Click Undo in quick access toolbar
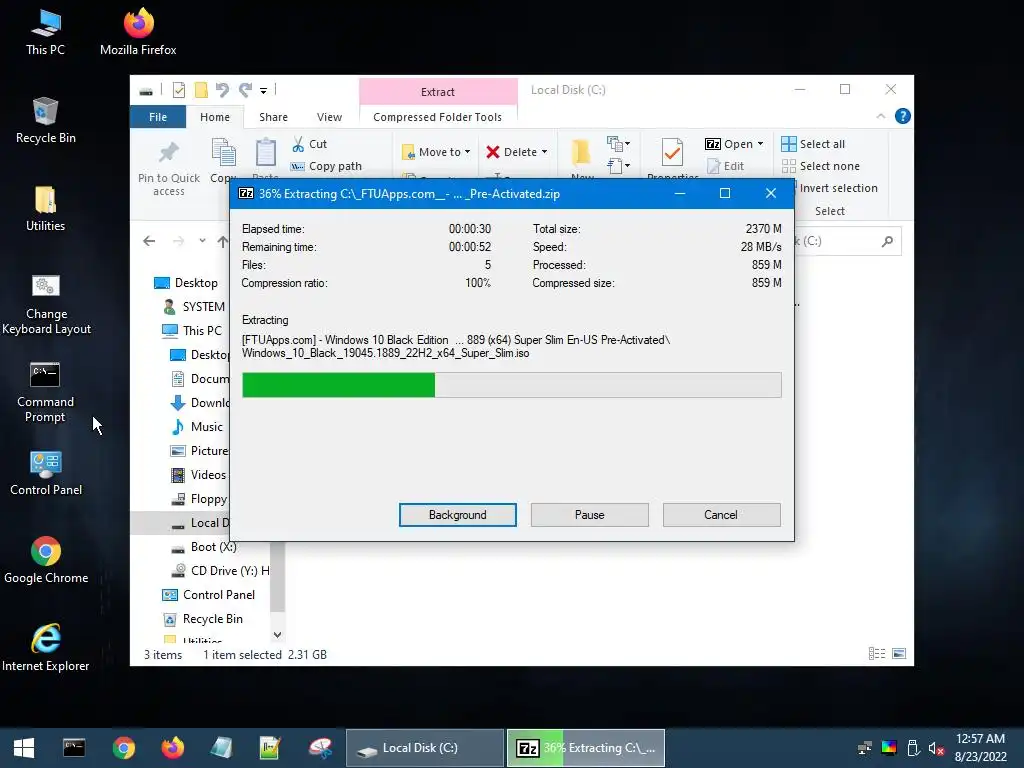This screenshot has width=1024, height=768. pos(222,89)
